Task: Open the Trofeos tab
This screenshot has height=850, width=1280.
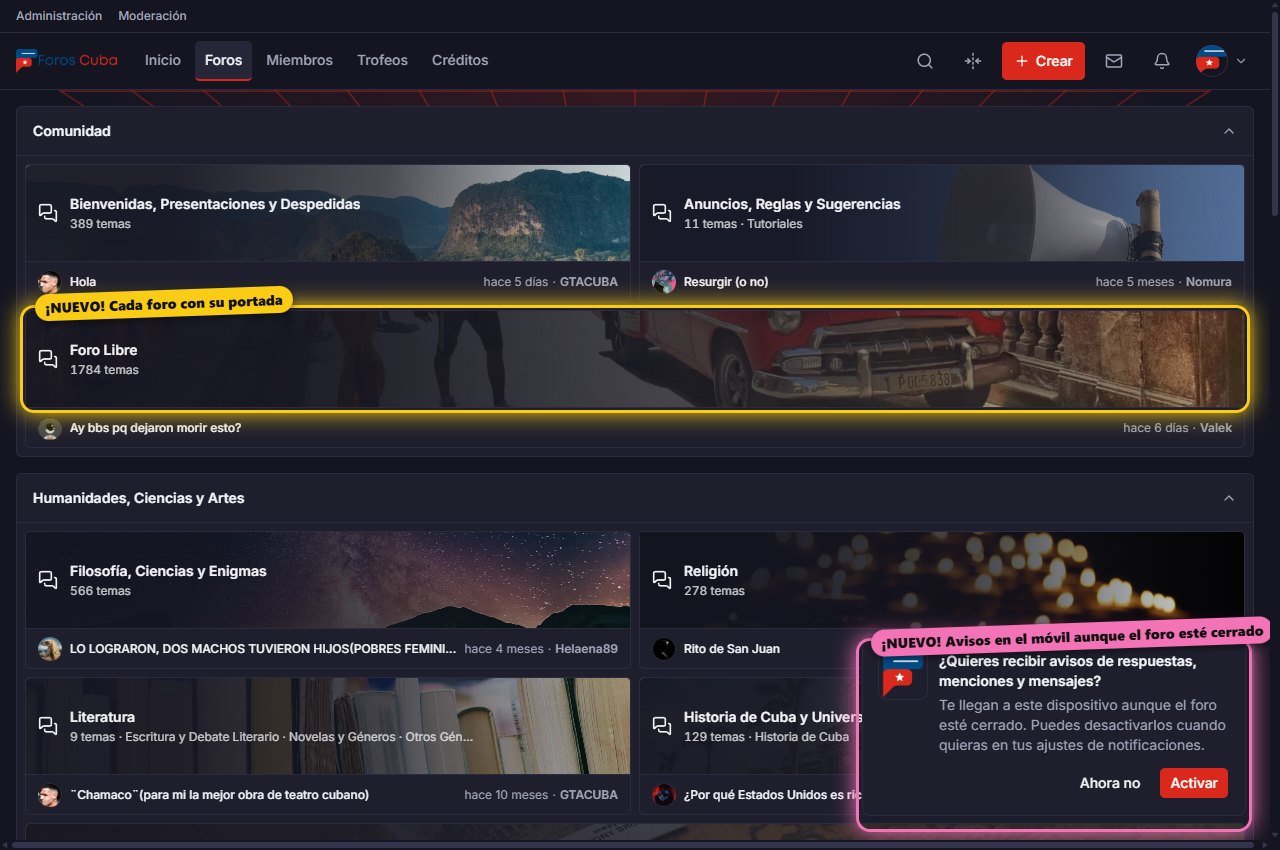Action: (382, 61)
